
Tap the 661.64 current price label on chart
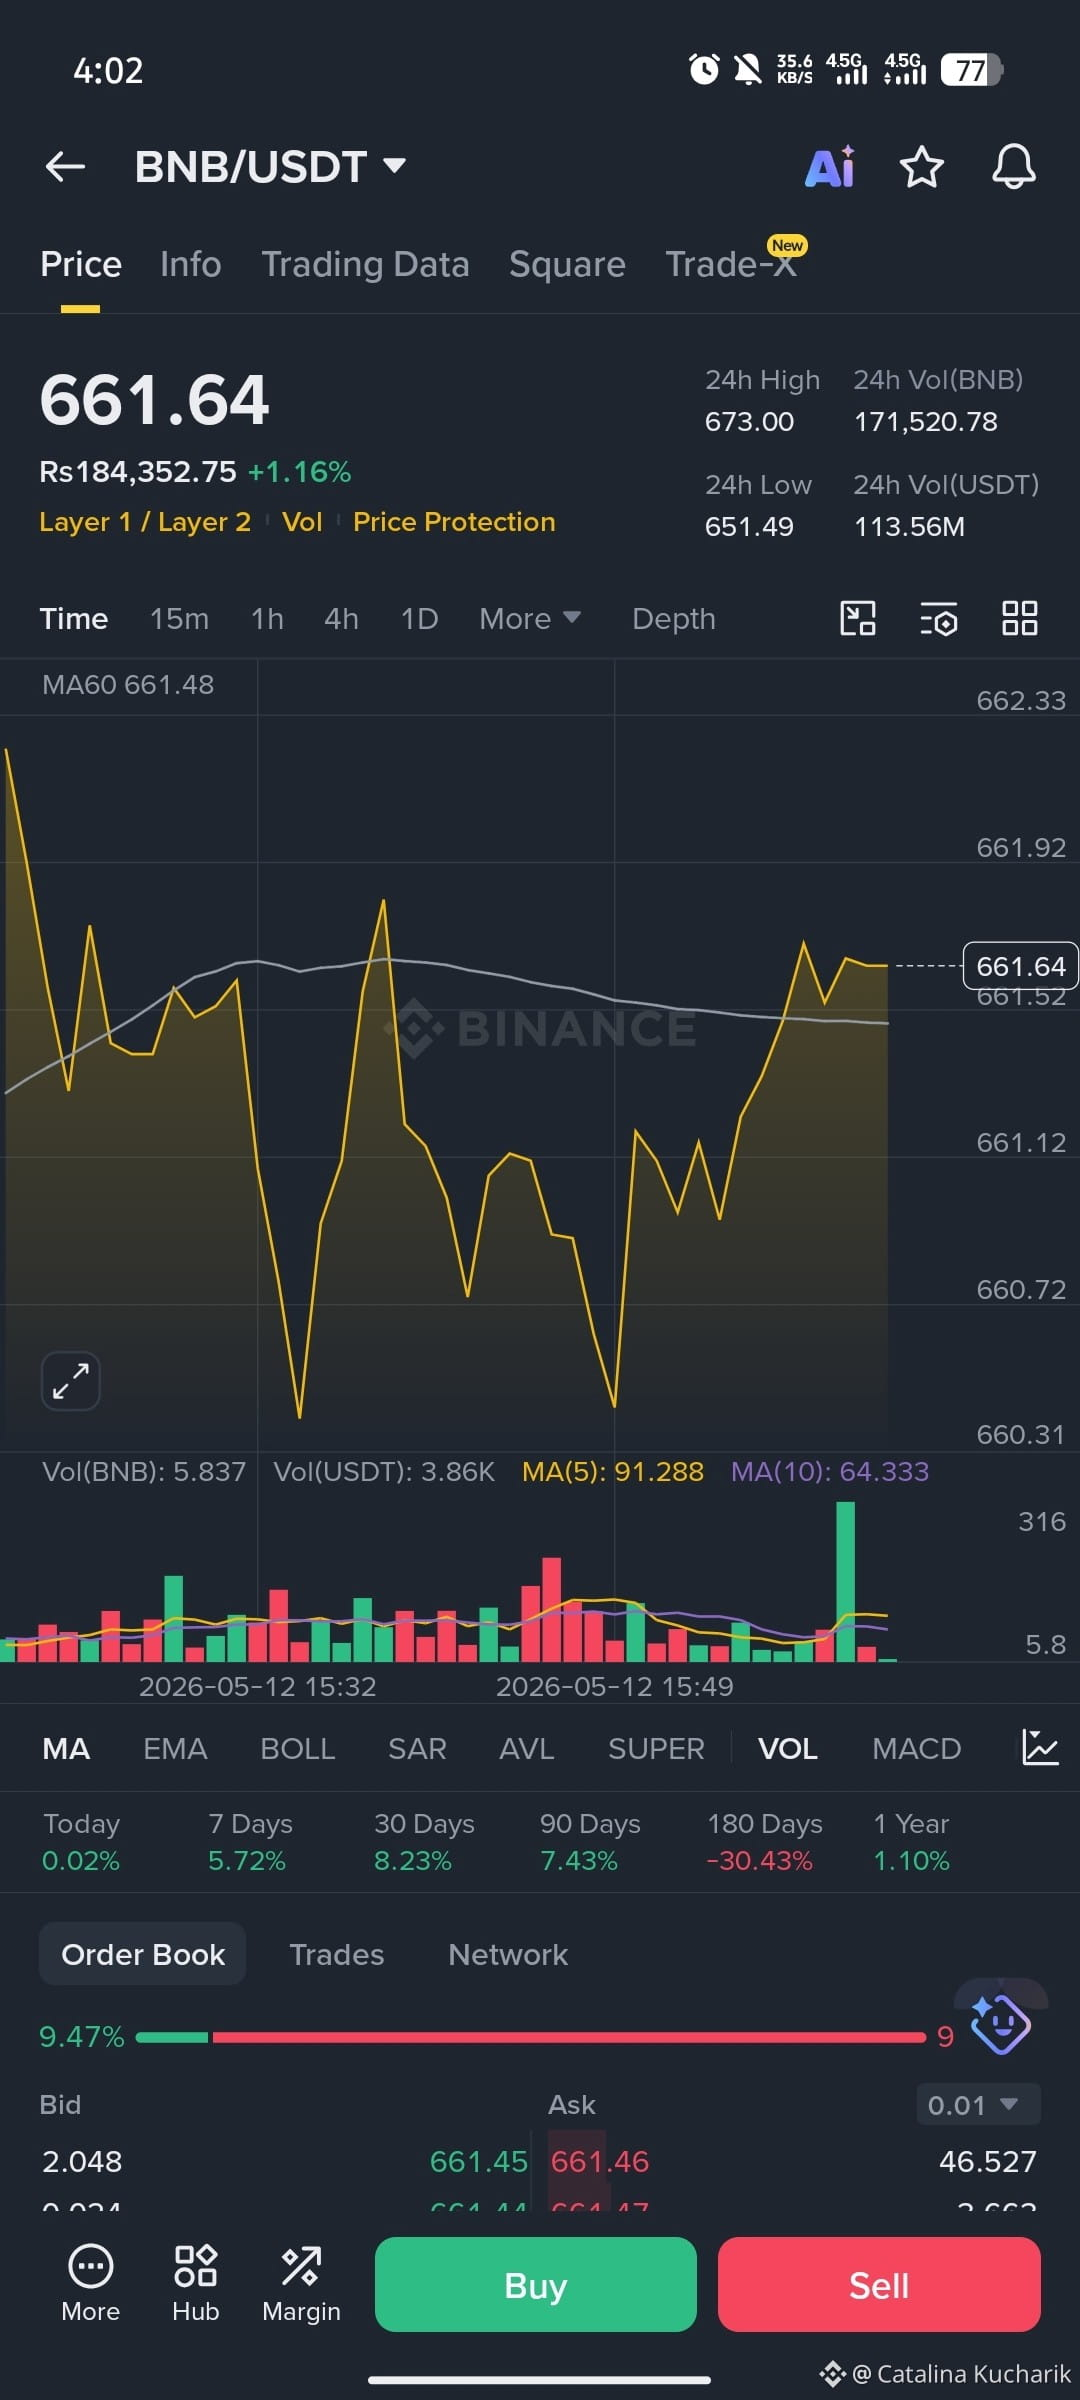(1020, 966)
